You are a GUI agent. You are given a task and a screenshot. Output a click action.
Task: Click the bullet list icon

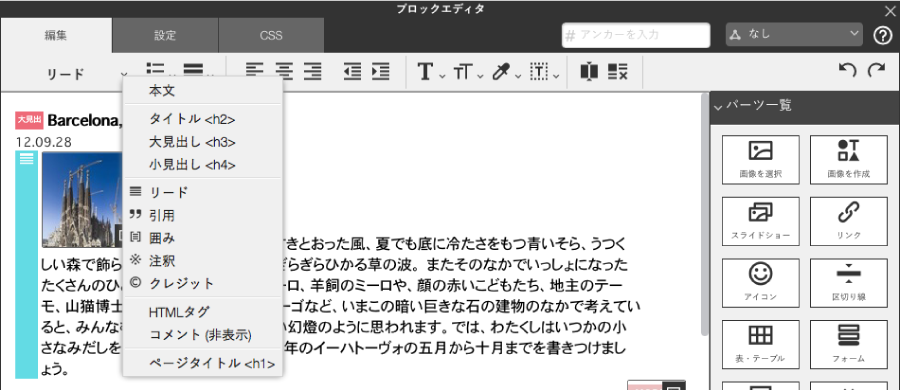click(156, 69)
